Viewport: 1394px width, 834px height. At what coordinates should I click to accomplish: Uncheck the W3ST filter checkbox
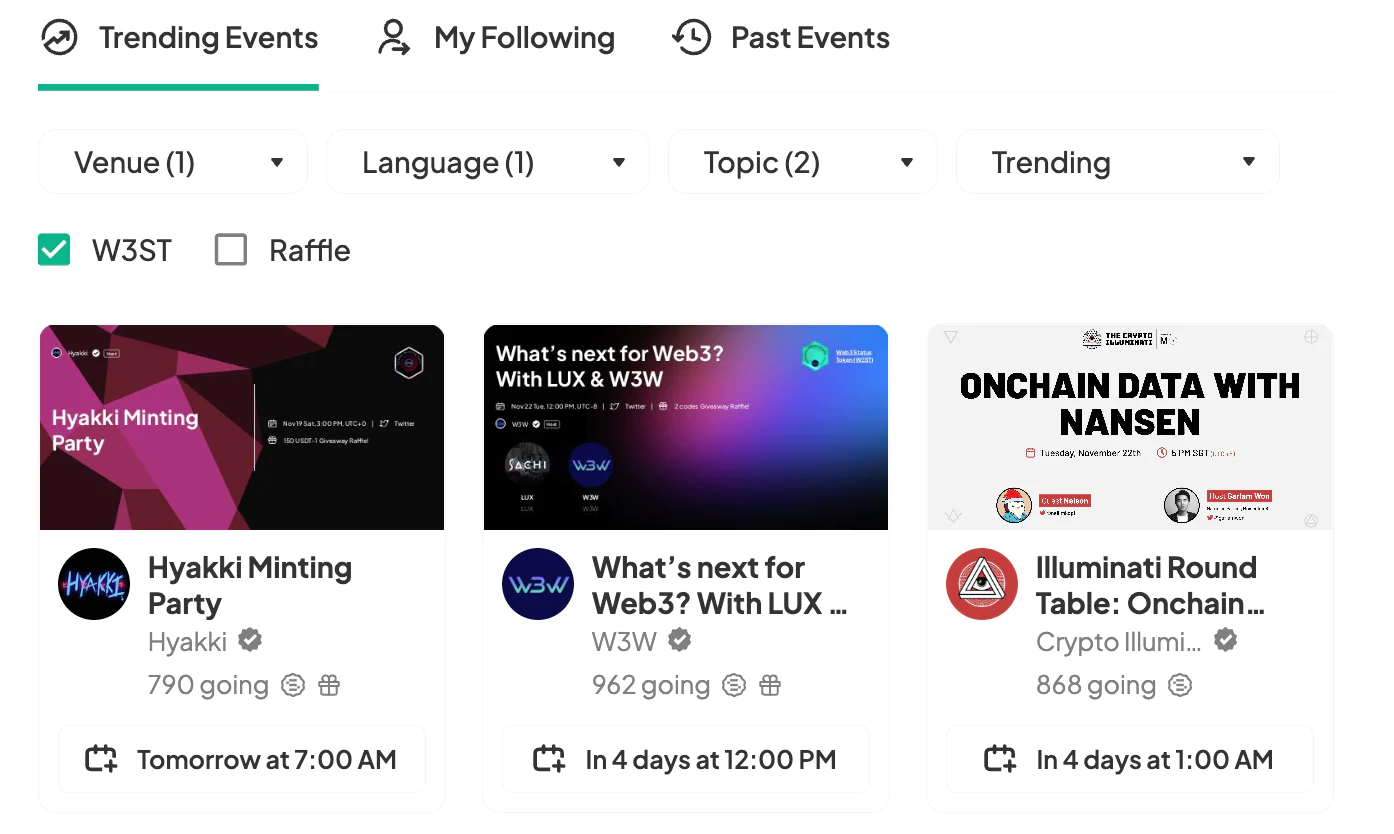[x=54, y=250]
